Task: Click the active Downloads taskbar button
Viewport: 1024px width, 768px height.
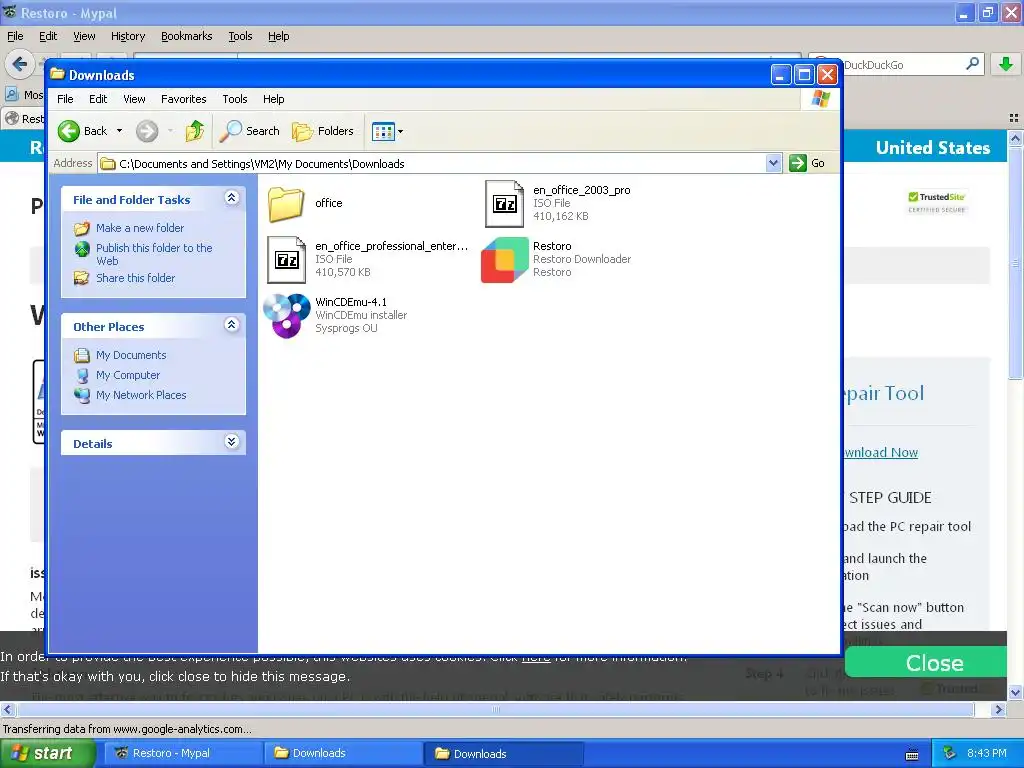Action: pos(503,754)
